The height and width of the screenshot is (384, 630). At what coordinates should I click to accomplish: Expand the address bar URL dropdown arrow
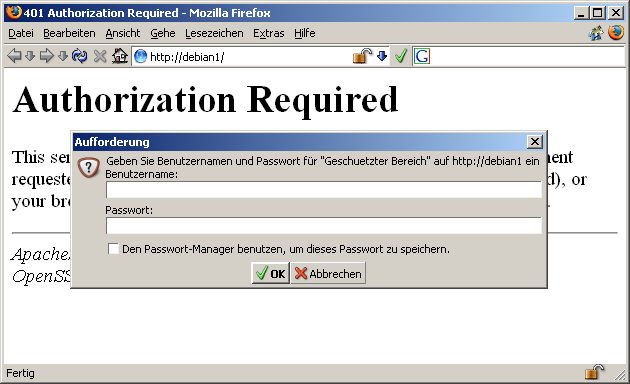382,56
